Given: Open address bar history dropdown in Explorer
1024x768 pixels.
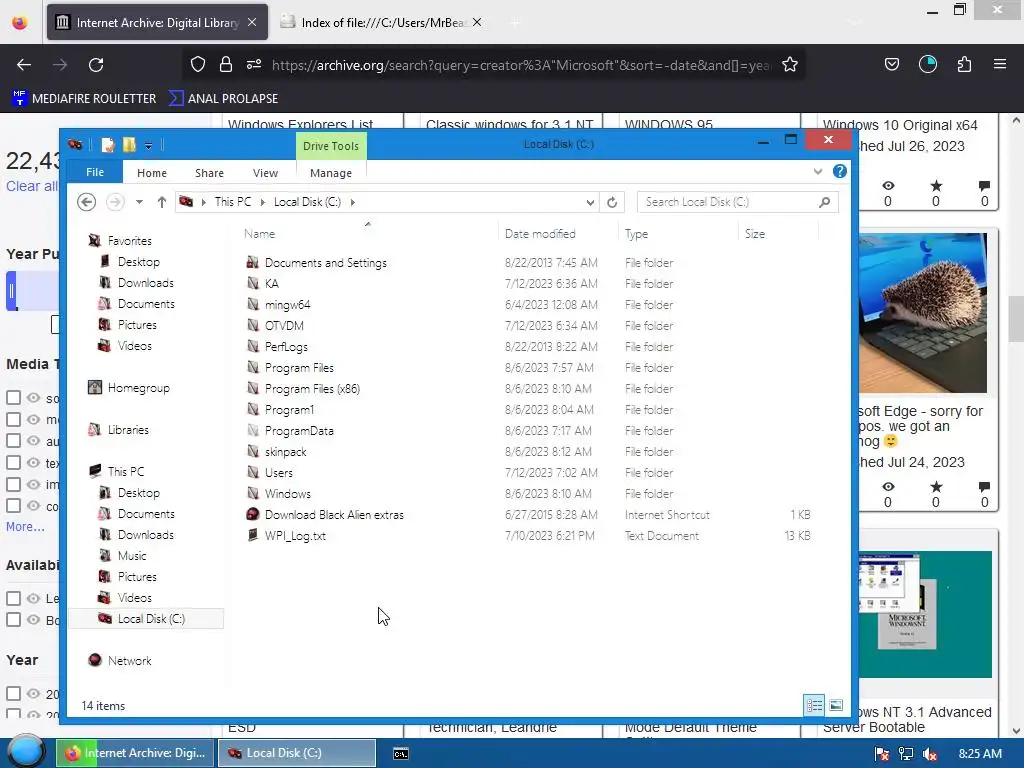Looking at the screenshot, I should coord(590,202).
